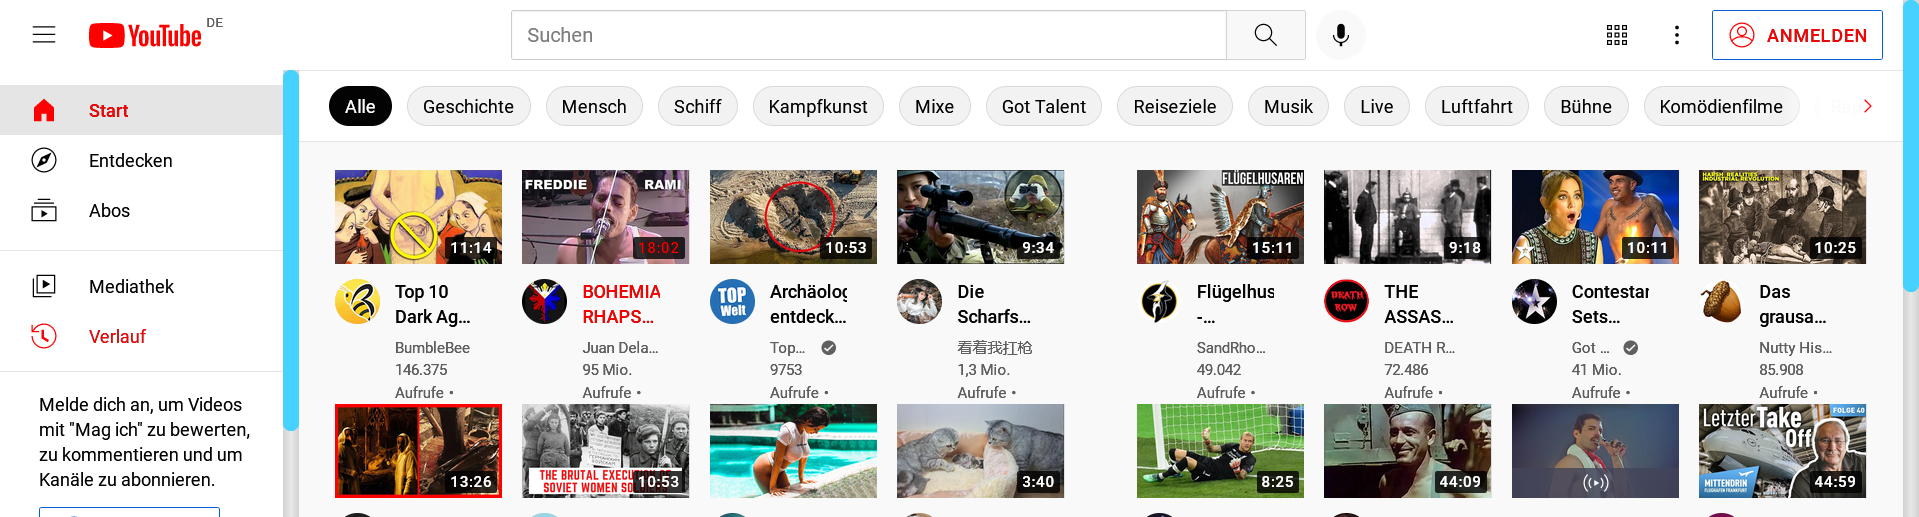The height and width of the screenshot is (517, 1919).
Task: Open the Top 10 Dark Ages thumbnail
Action: (x=418, y=217)
